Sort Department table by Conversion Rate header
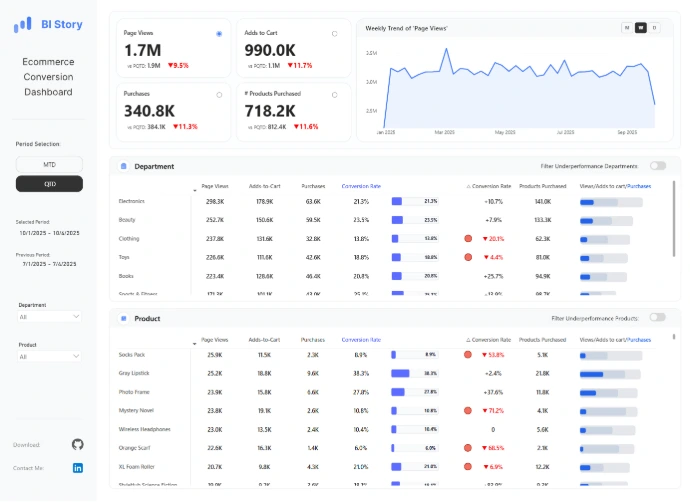The width and height of the screenshot is (690, 502). [x=361, y=185]
